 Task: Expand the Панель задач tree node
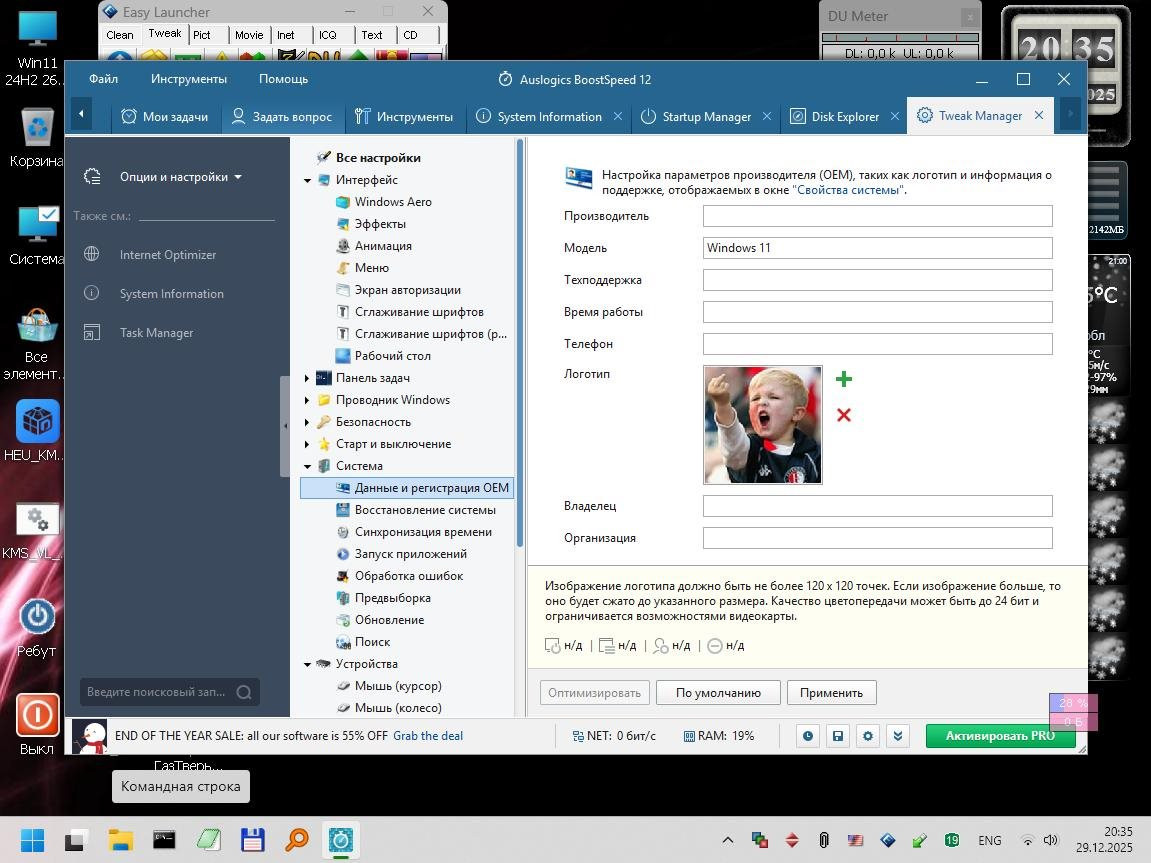click(308, 378)
